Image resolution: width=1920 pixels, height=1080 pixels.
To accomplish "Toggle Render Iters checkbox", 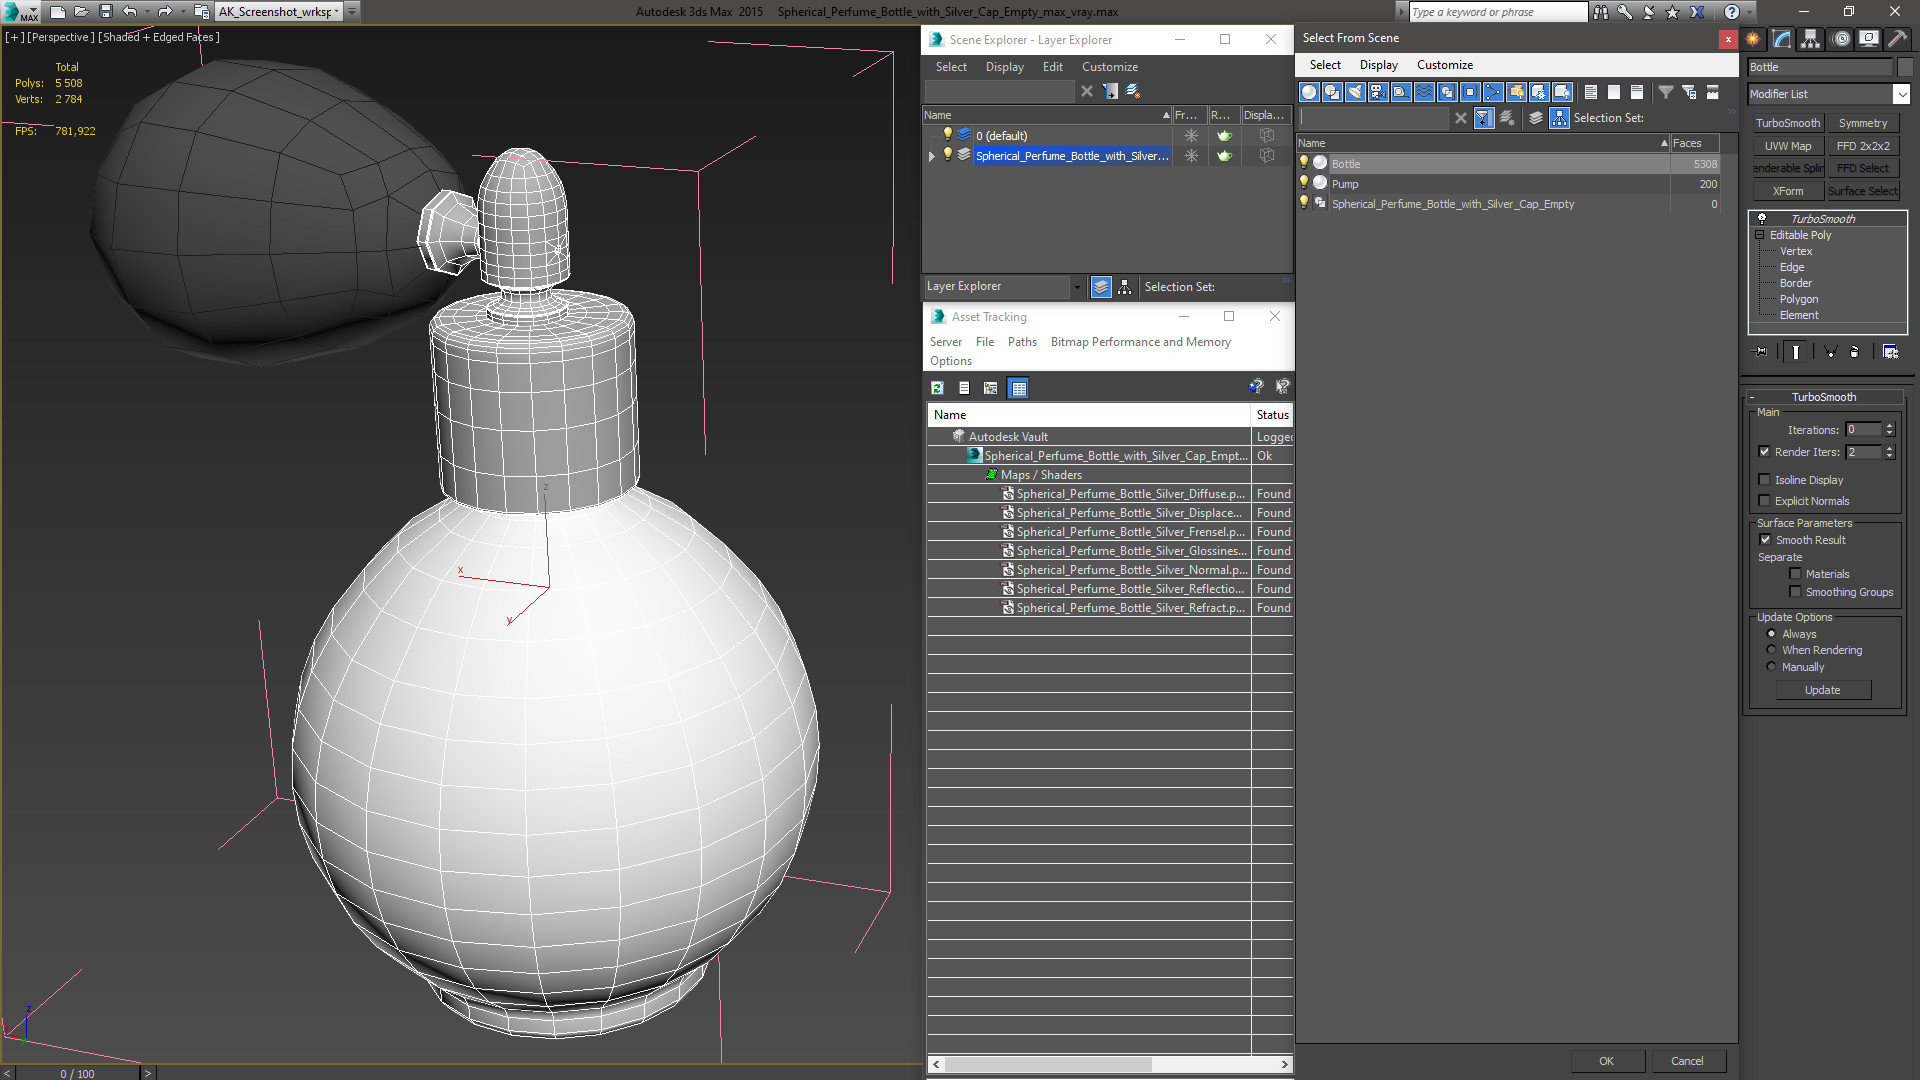I will [1765, 452].
